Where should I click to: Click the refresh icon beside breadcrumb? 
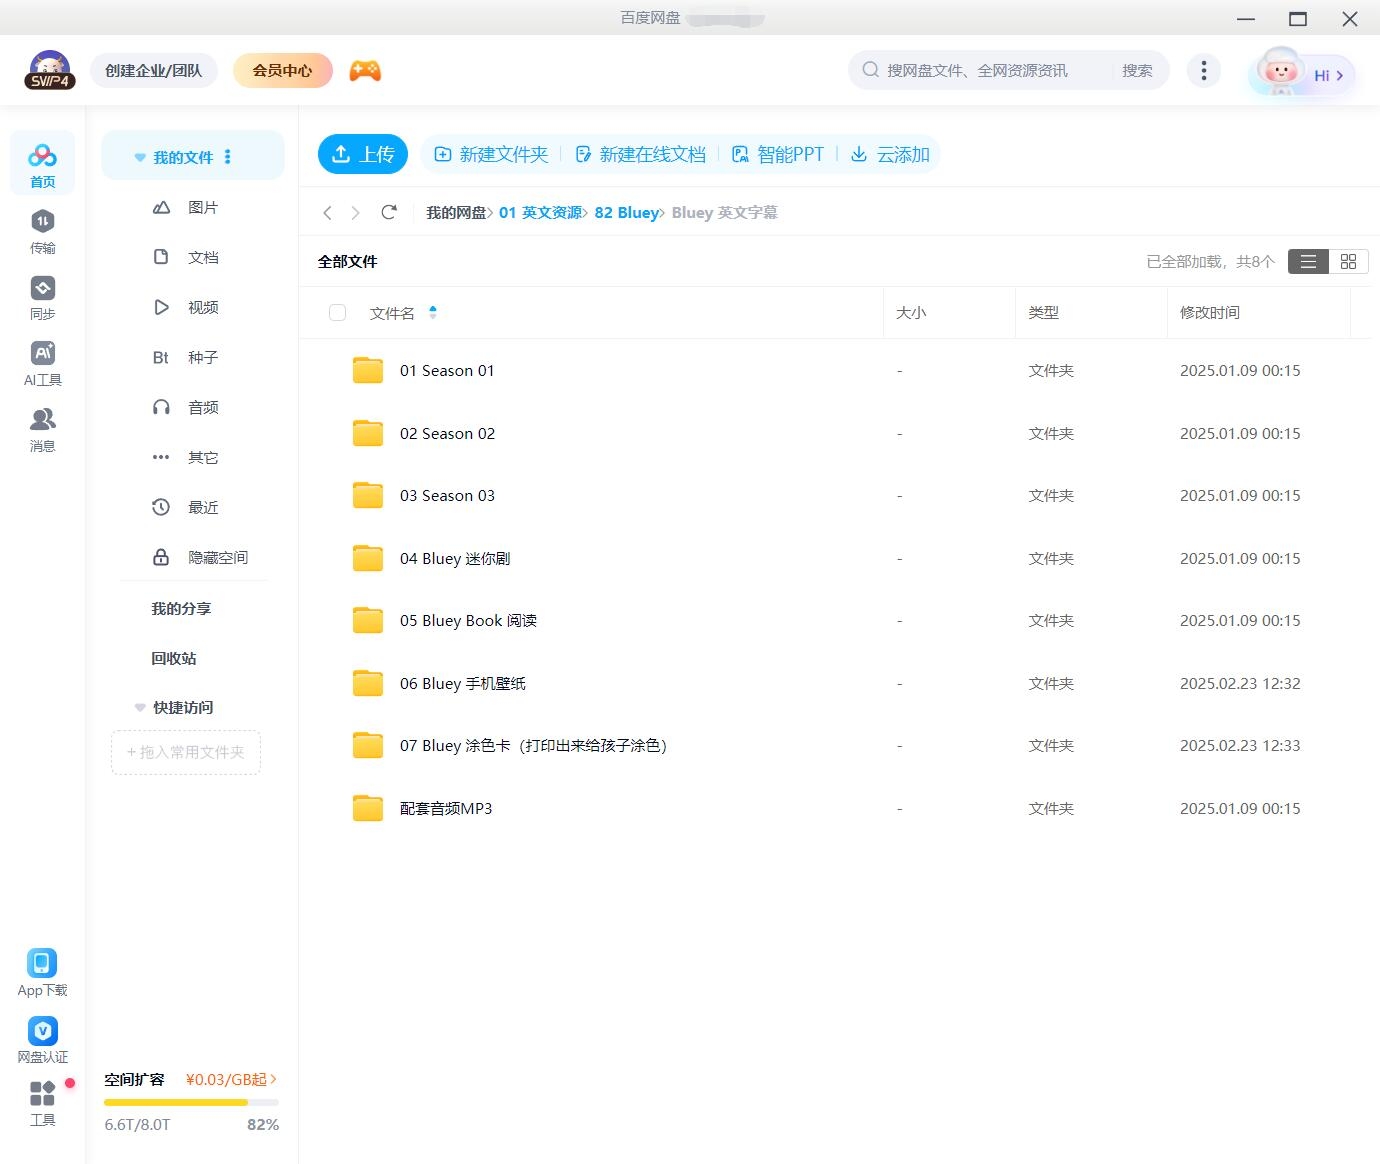389,212
